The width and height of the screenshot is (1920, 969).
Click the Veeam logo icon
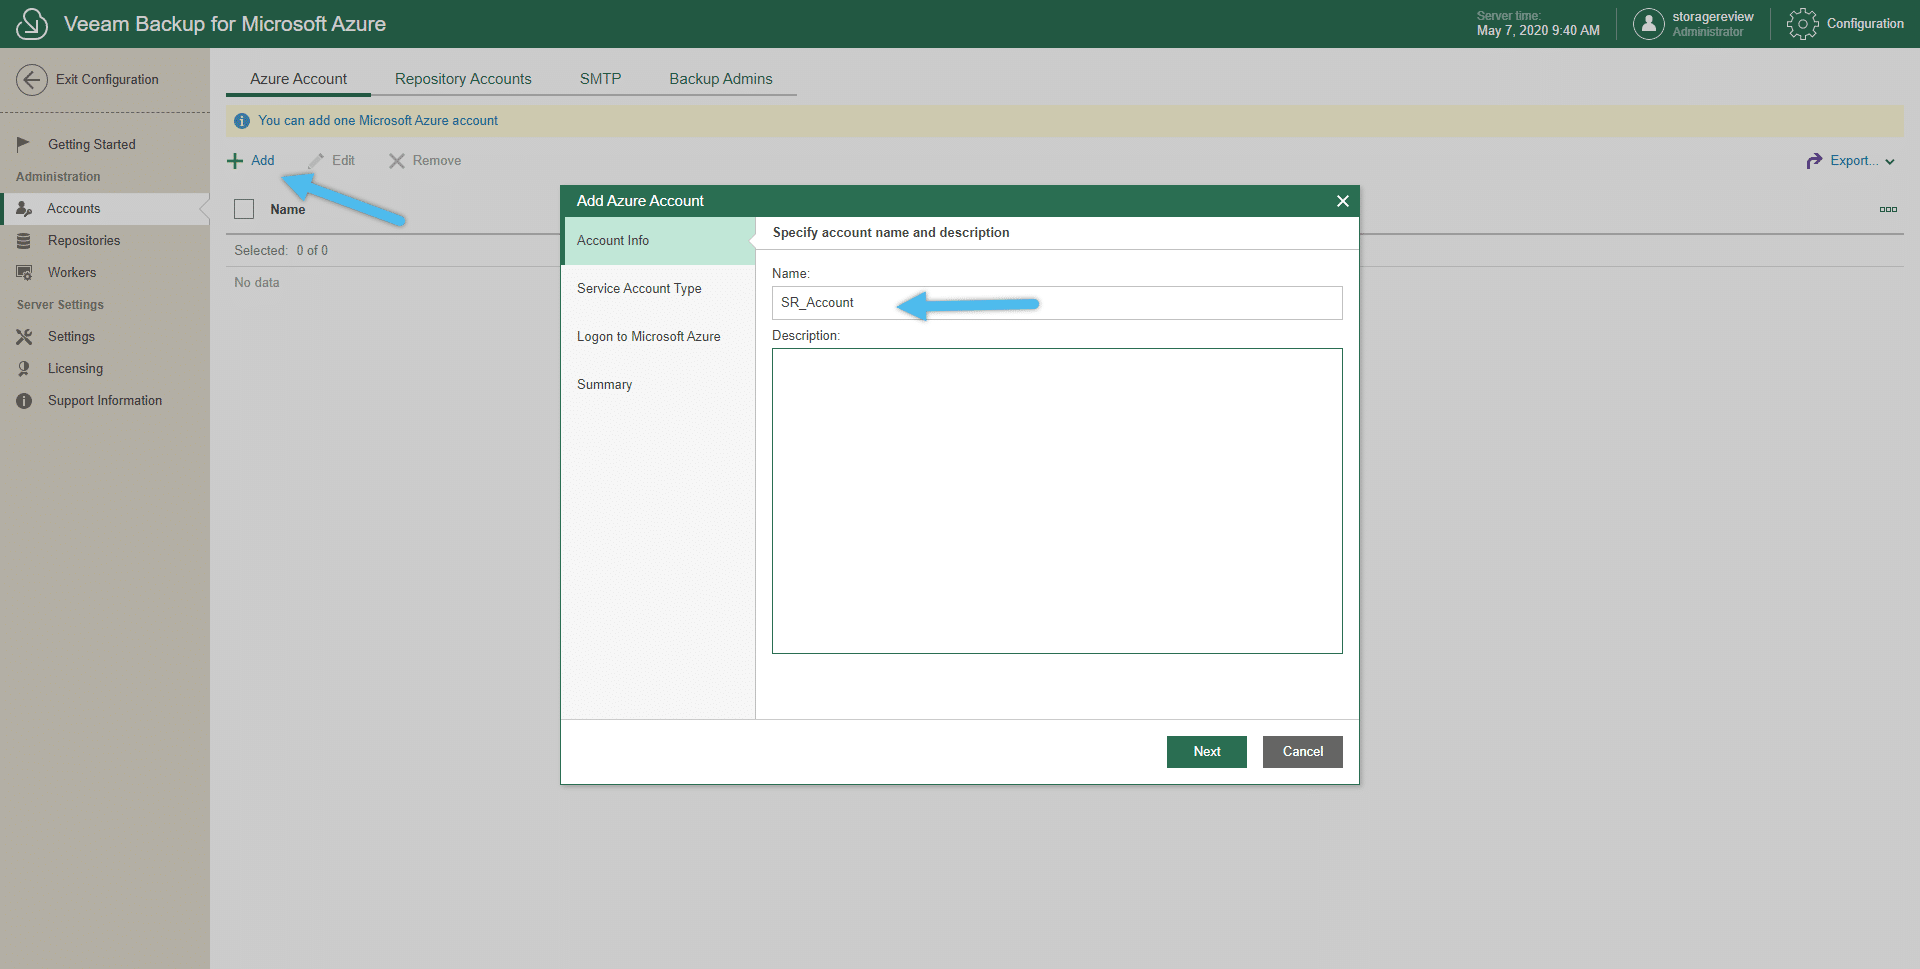(x=32, y=23)
